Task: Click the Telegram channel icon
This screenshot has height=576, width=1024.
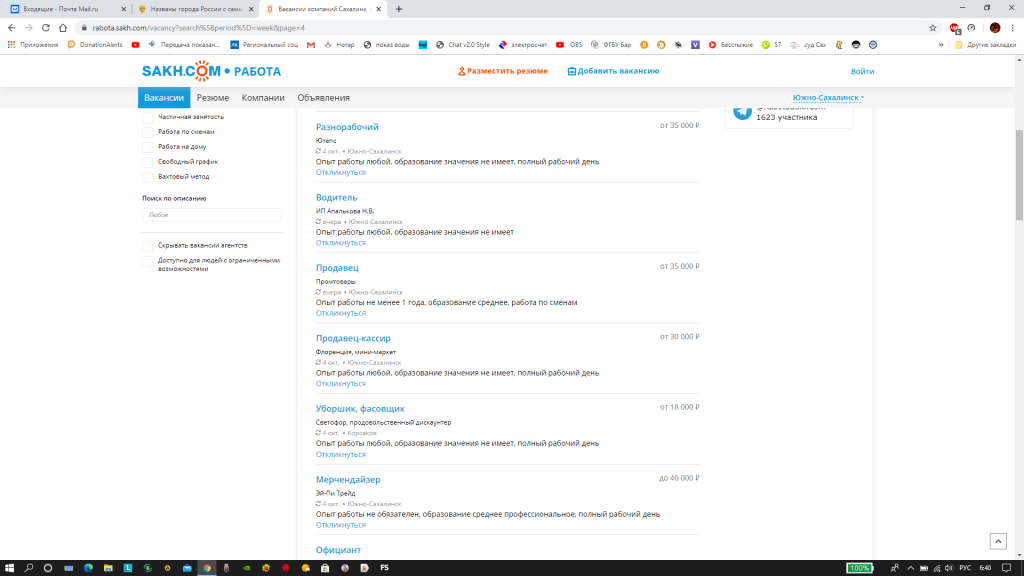Action: [x=742, y=111]
